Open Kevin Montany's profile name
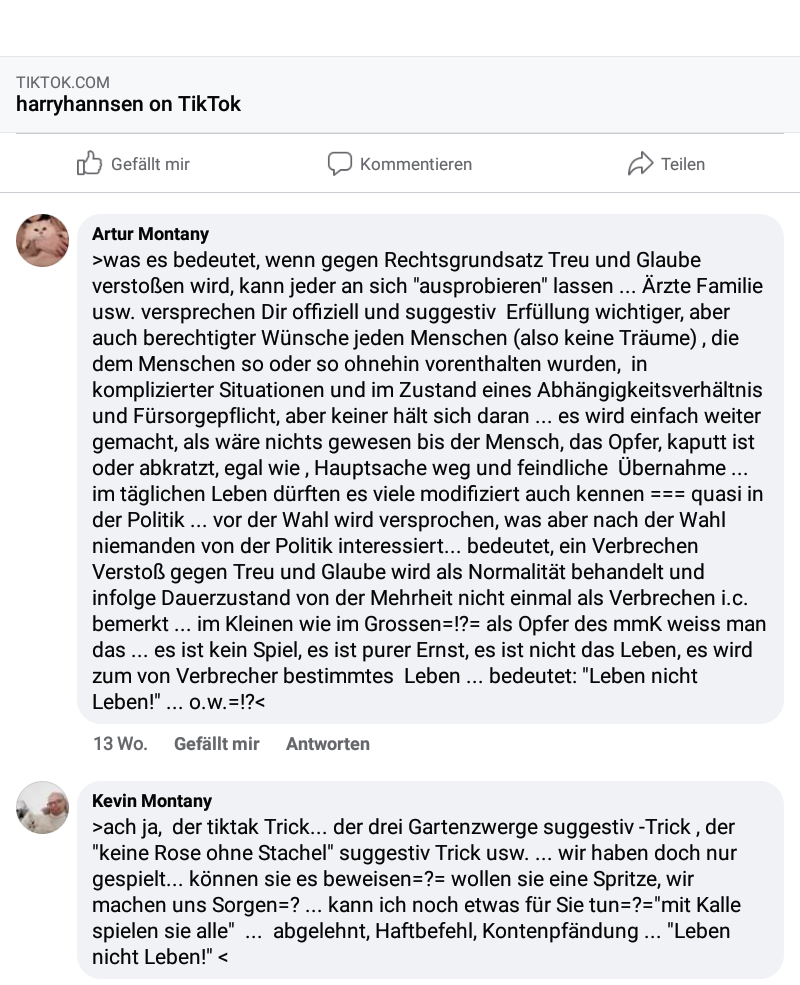Screen dimensions: 800x985 [x=151, y=801]
